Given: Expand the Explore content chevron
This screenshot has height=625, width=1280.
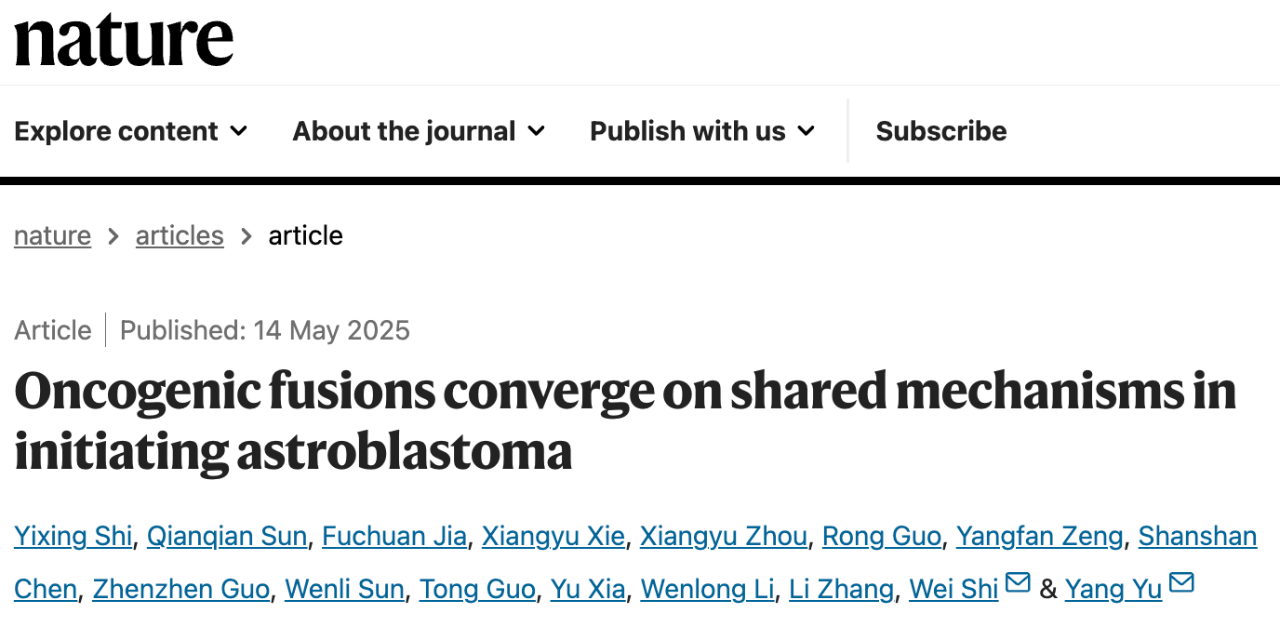Looking at the screenshot, I should click(239, 131).
